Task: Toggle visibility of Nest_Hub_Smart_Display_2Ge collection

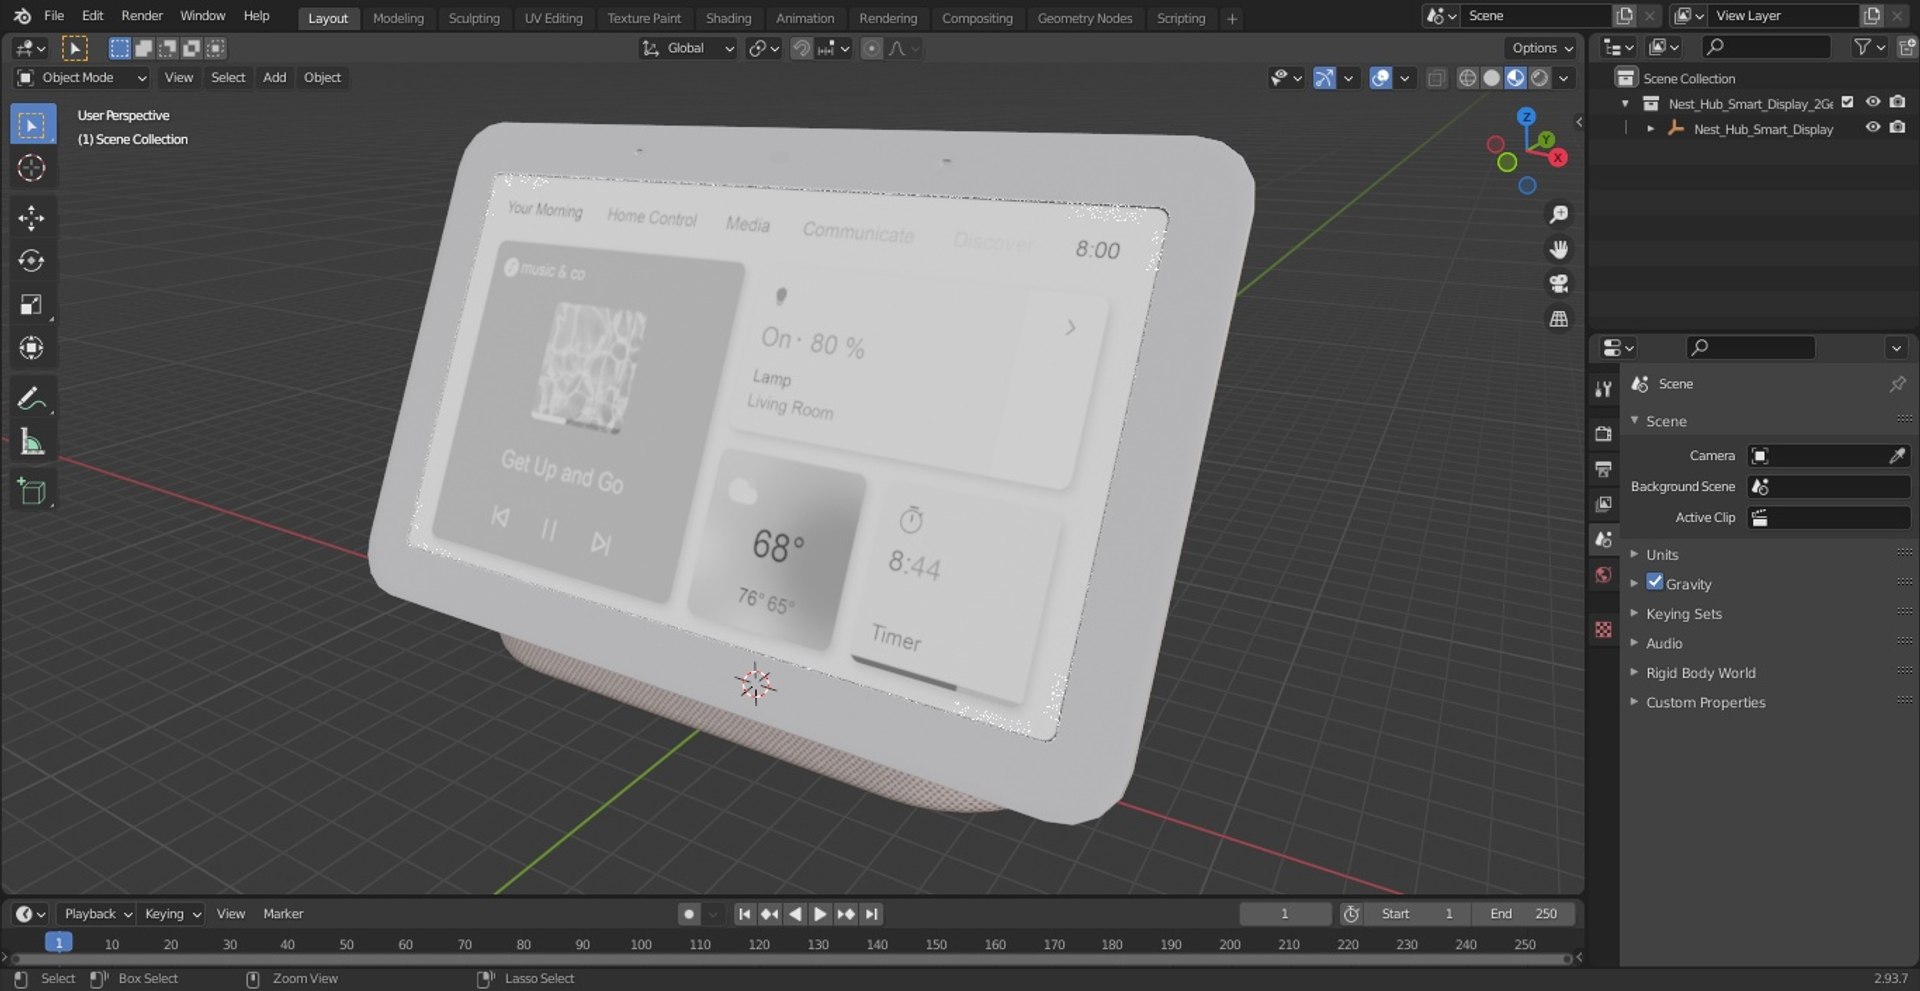Action: pos(1873,102)
